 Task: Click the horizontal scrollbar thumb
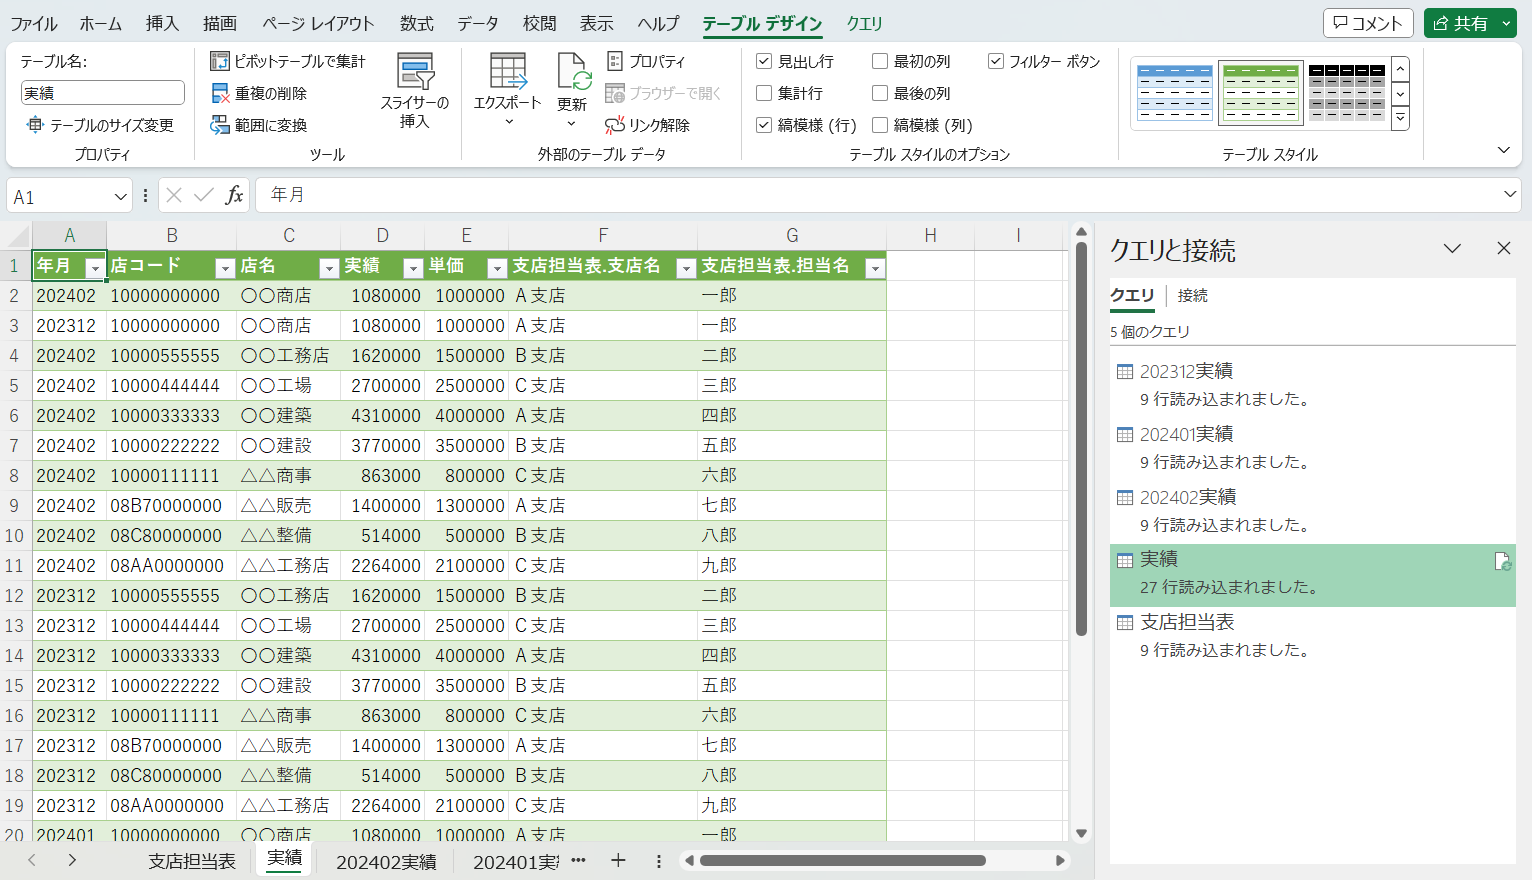tap(842, 860)
